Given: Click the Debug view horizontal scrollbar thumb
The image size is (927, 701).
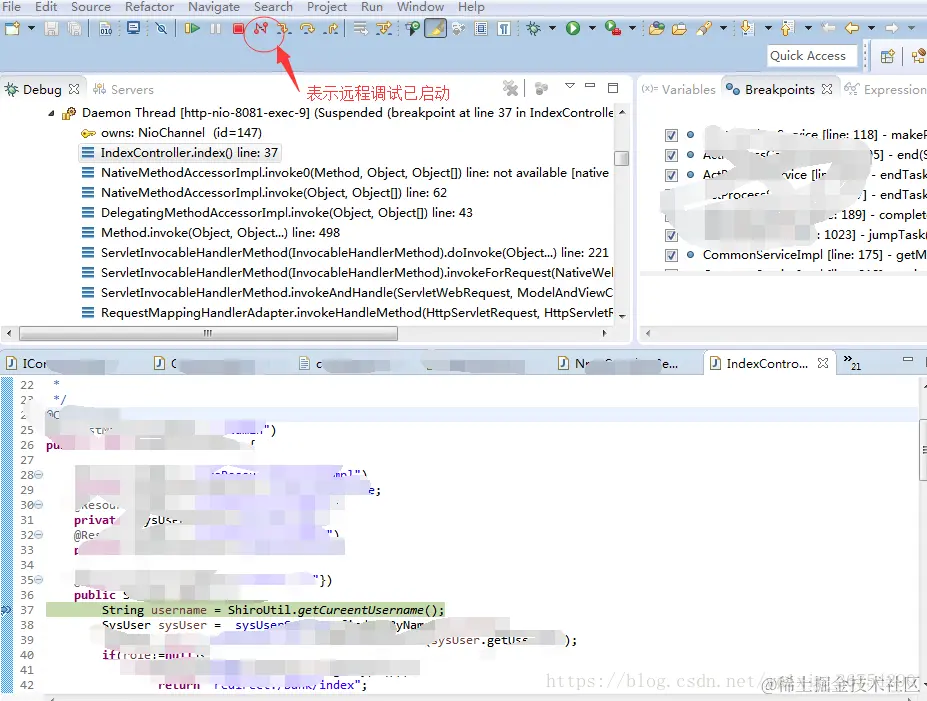Looking at the screenshot, I should [x=208, y=334].
